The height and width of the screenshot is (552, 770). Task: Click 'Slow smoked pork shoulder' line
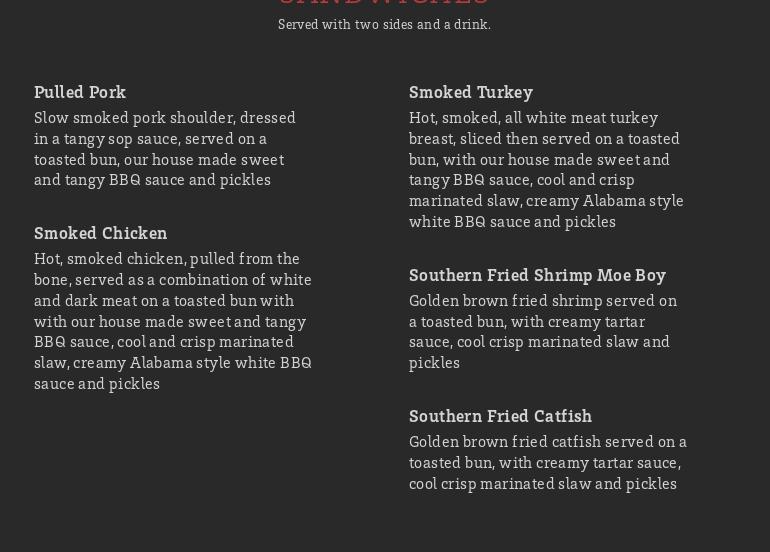coord(165,118)
